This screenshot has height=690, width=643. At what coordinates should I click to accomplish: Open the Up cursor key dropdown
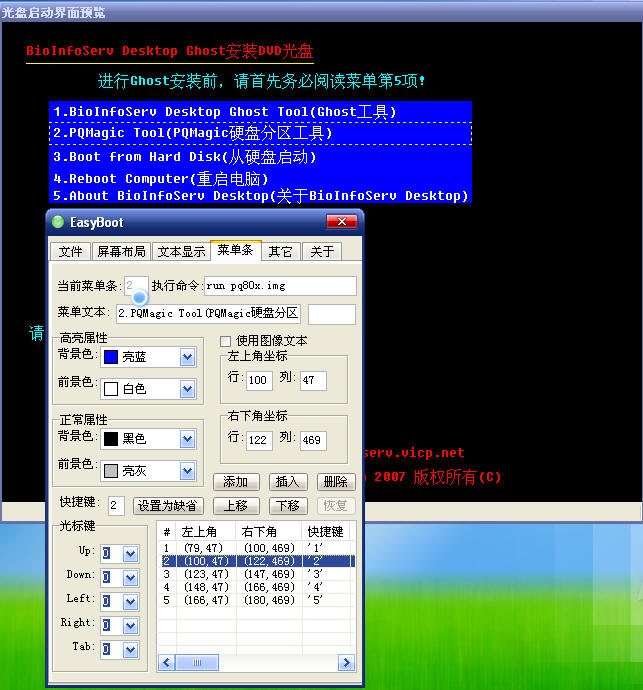click(x=130, y=554)
